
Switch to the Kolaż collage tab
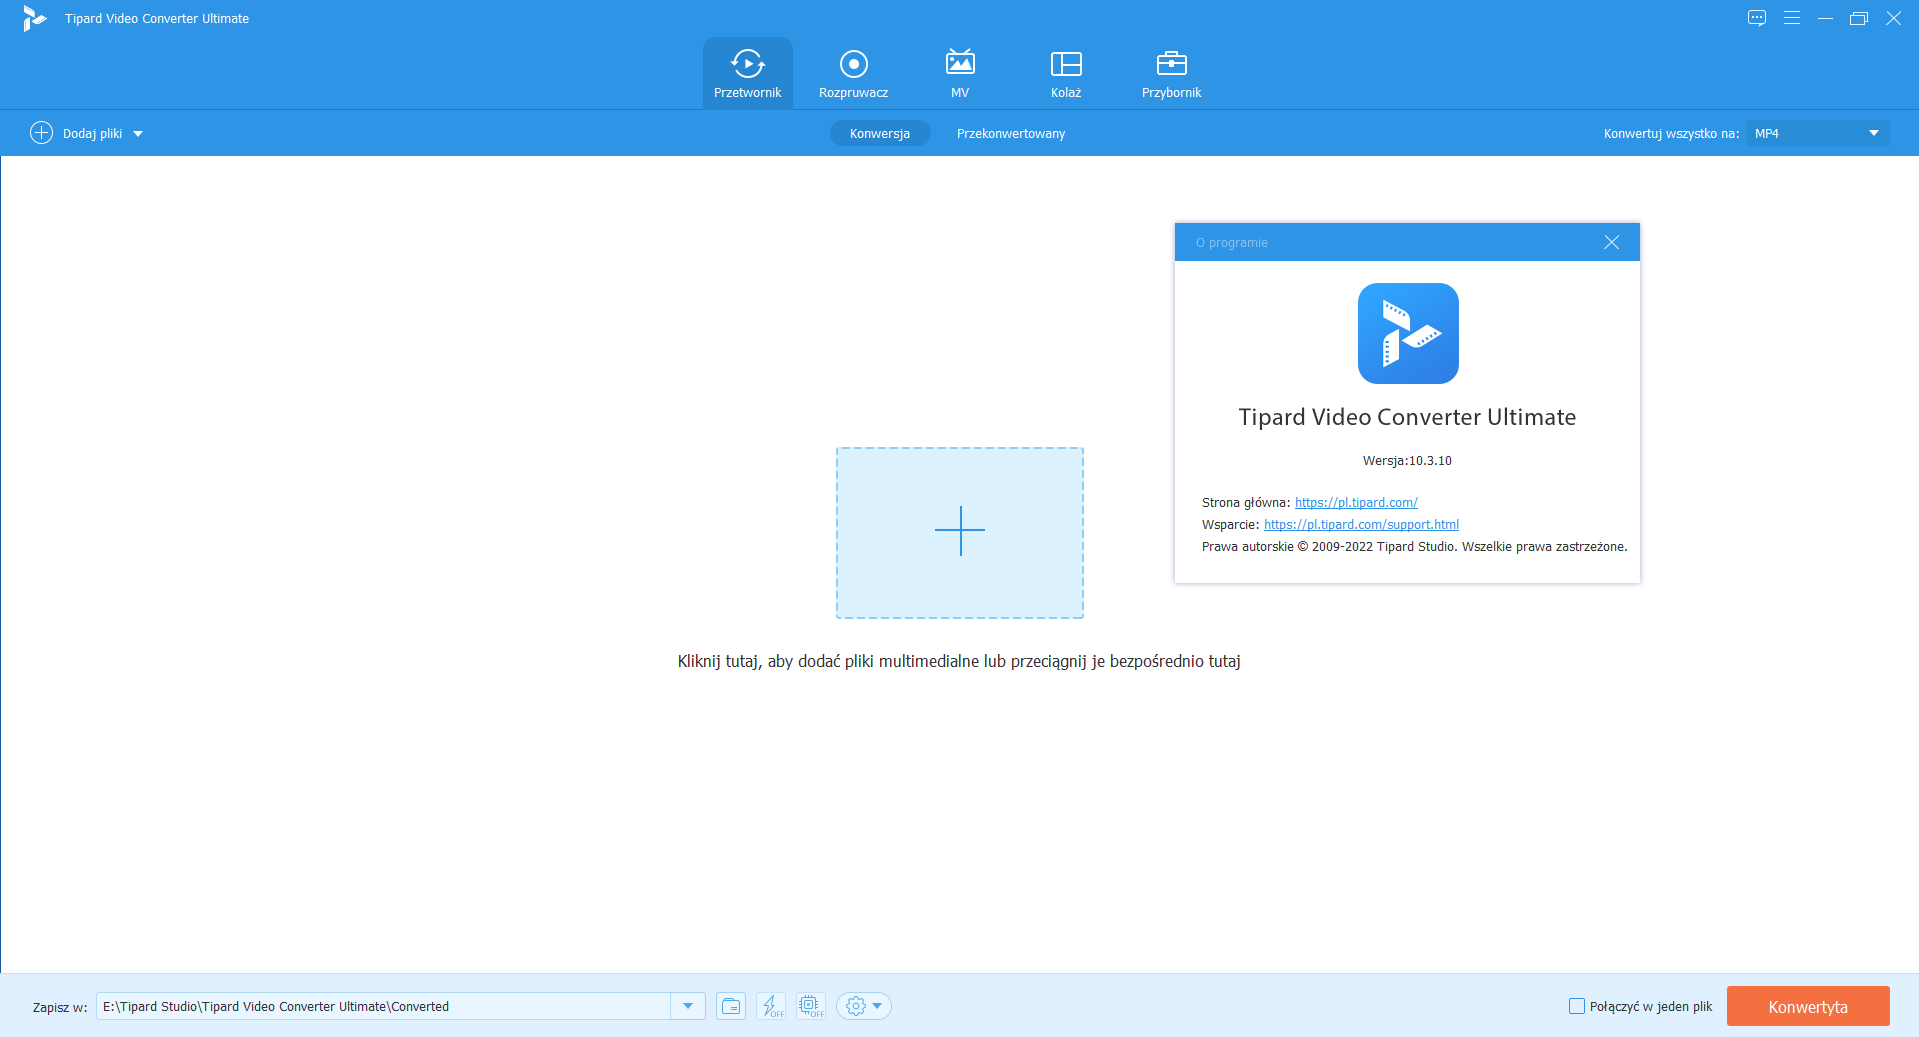(1066, 73)
